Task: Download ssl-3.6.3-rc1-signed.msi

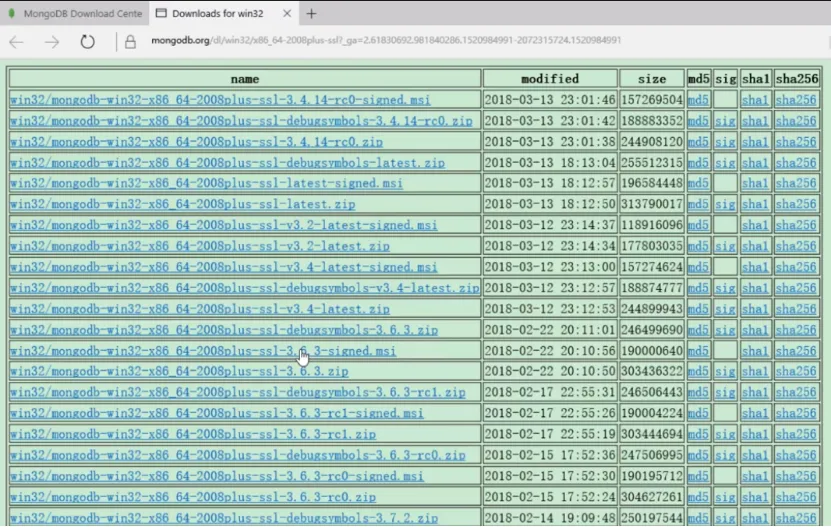Action: pos(216,413)
